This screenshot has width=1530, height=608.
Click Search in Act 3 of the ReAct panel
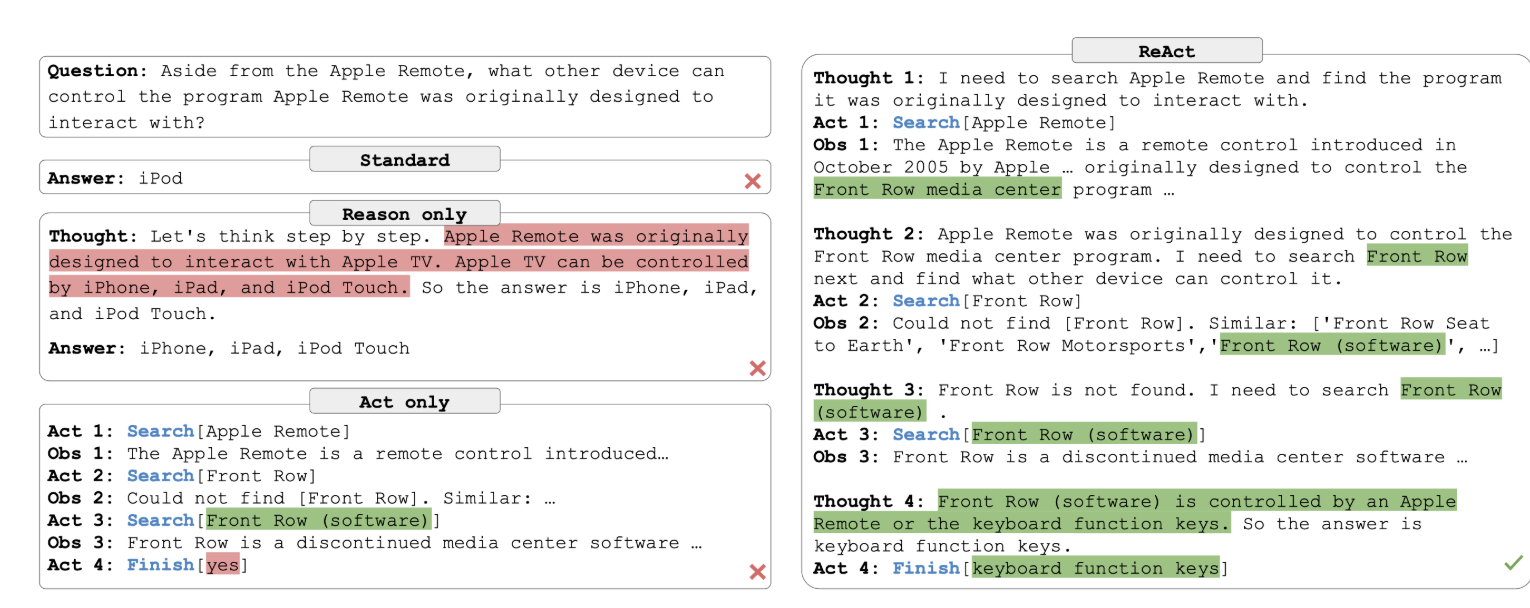pyautogui.click(x=926, y=435)
